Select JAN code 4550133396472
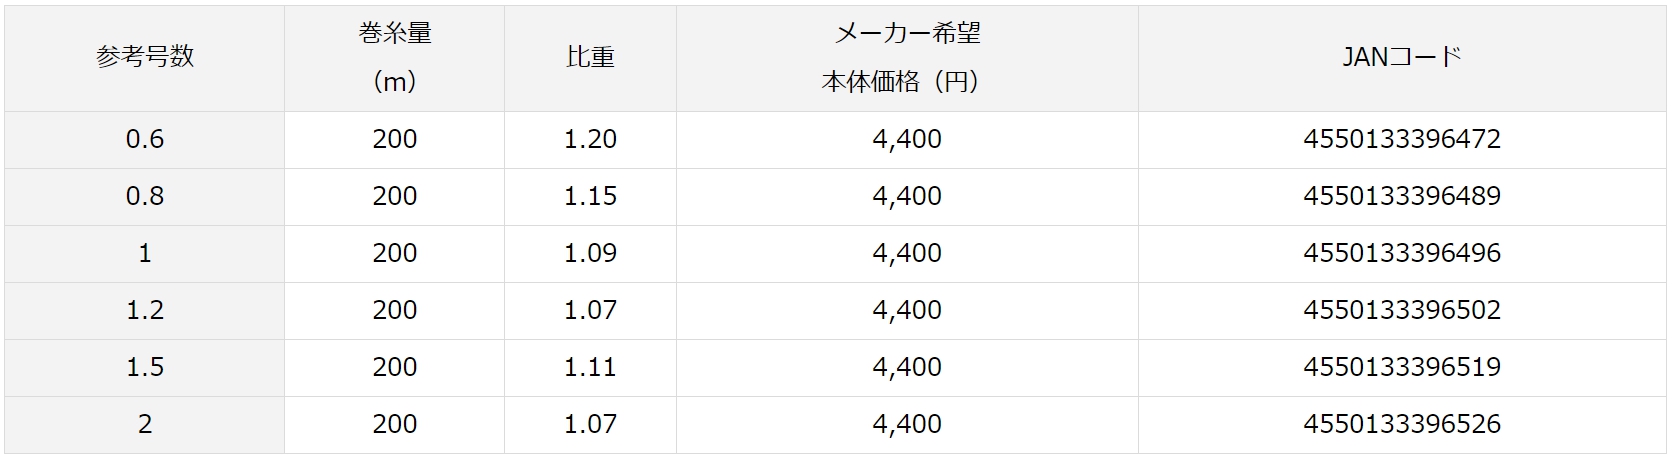This screenshot has width=1673, height=458. pos(1401,139)
